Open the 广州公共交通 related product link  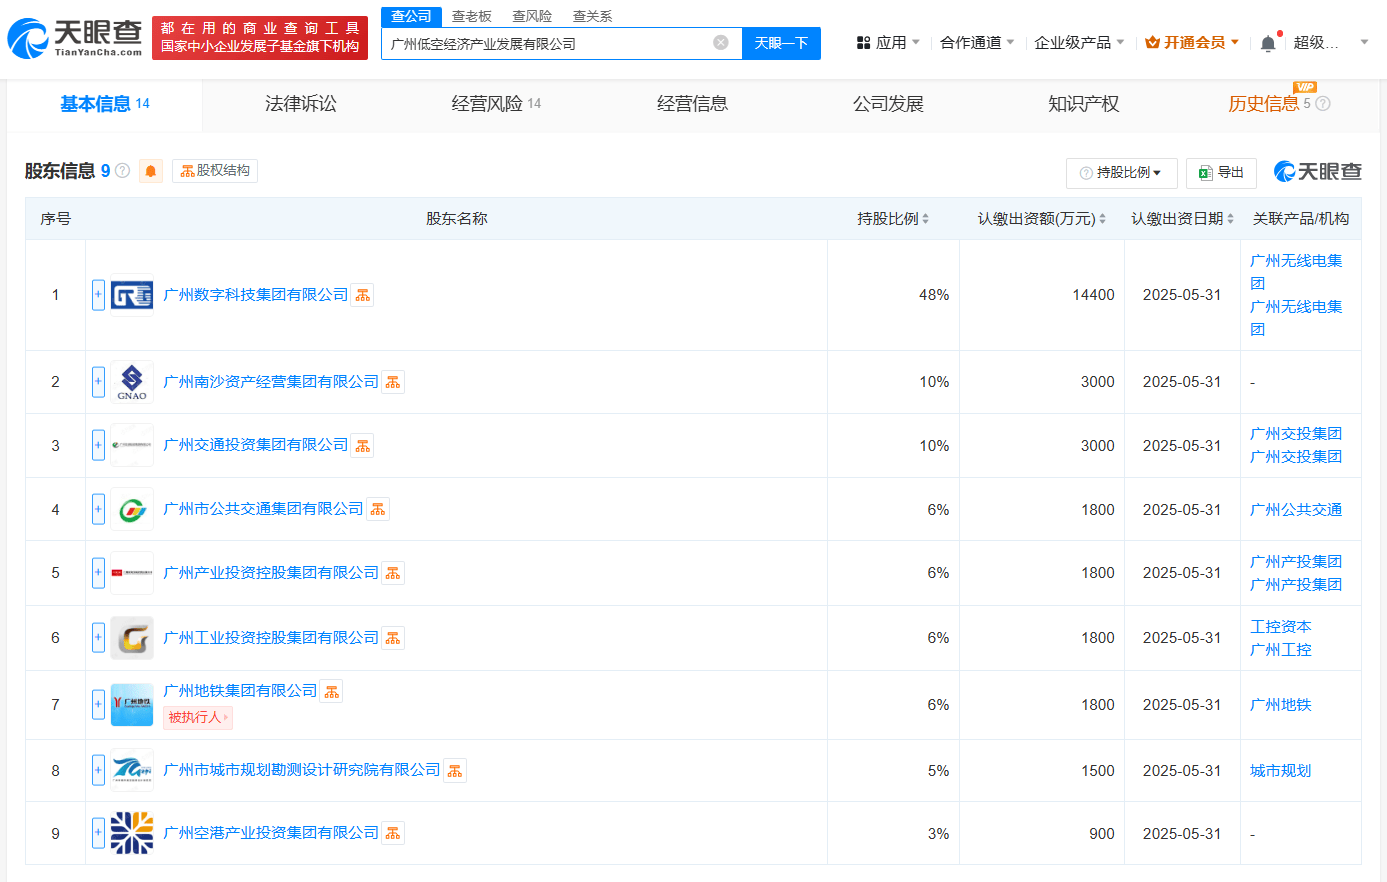(1296, 510)
